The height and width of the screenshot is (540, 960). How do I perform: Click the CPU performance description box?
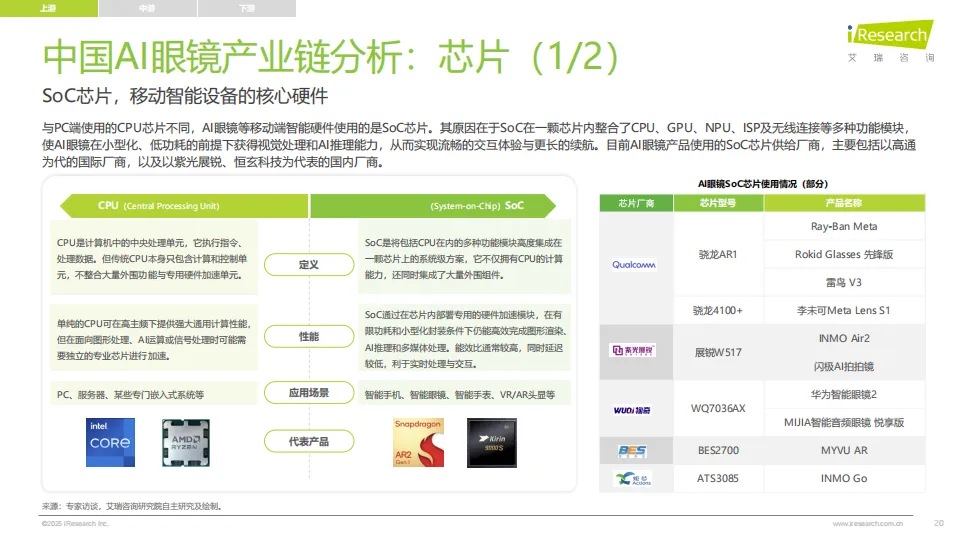154,339
